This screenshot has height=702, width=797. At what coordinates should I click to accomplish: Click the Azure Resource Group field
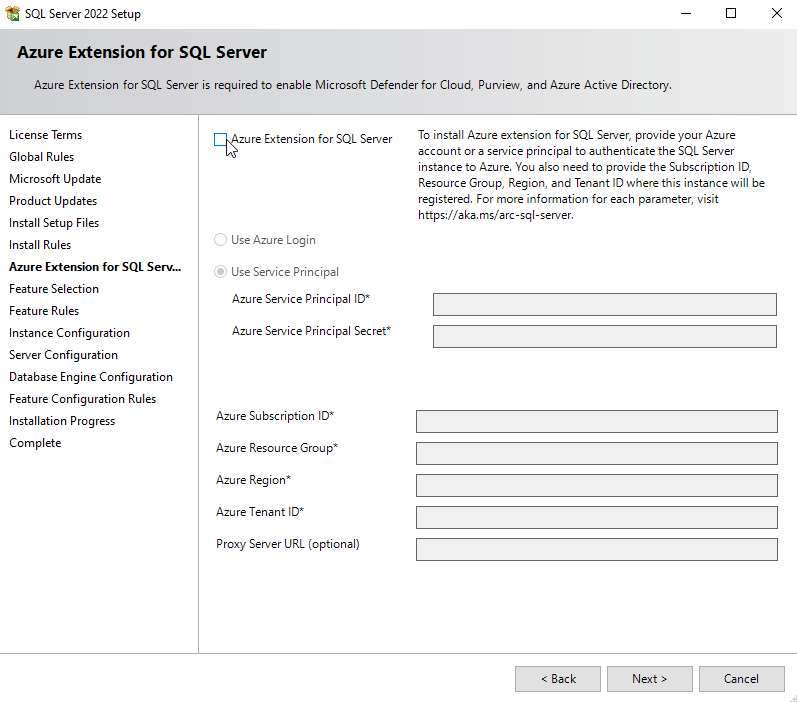[597, 453]
